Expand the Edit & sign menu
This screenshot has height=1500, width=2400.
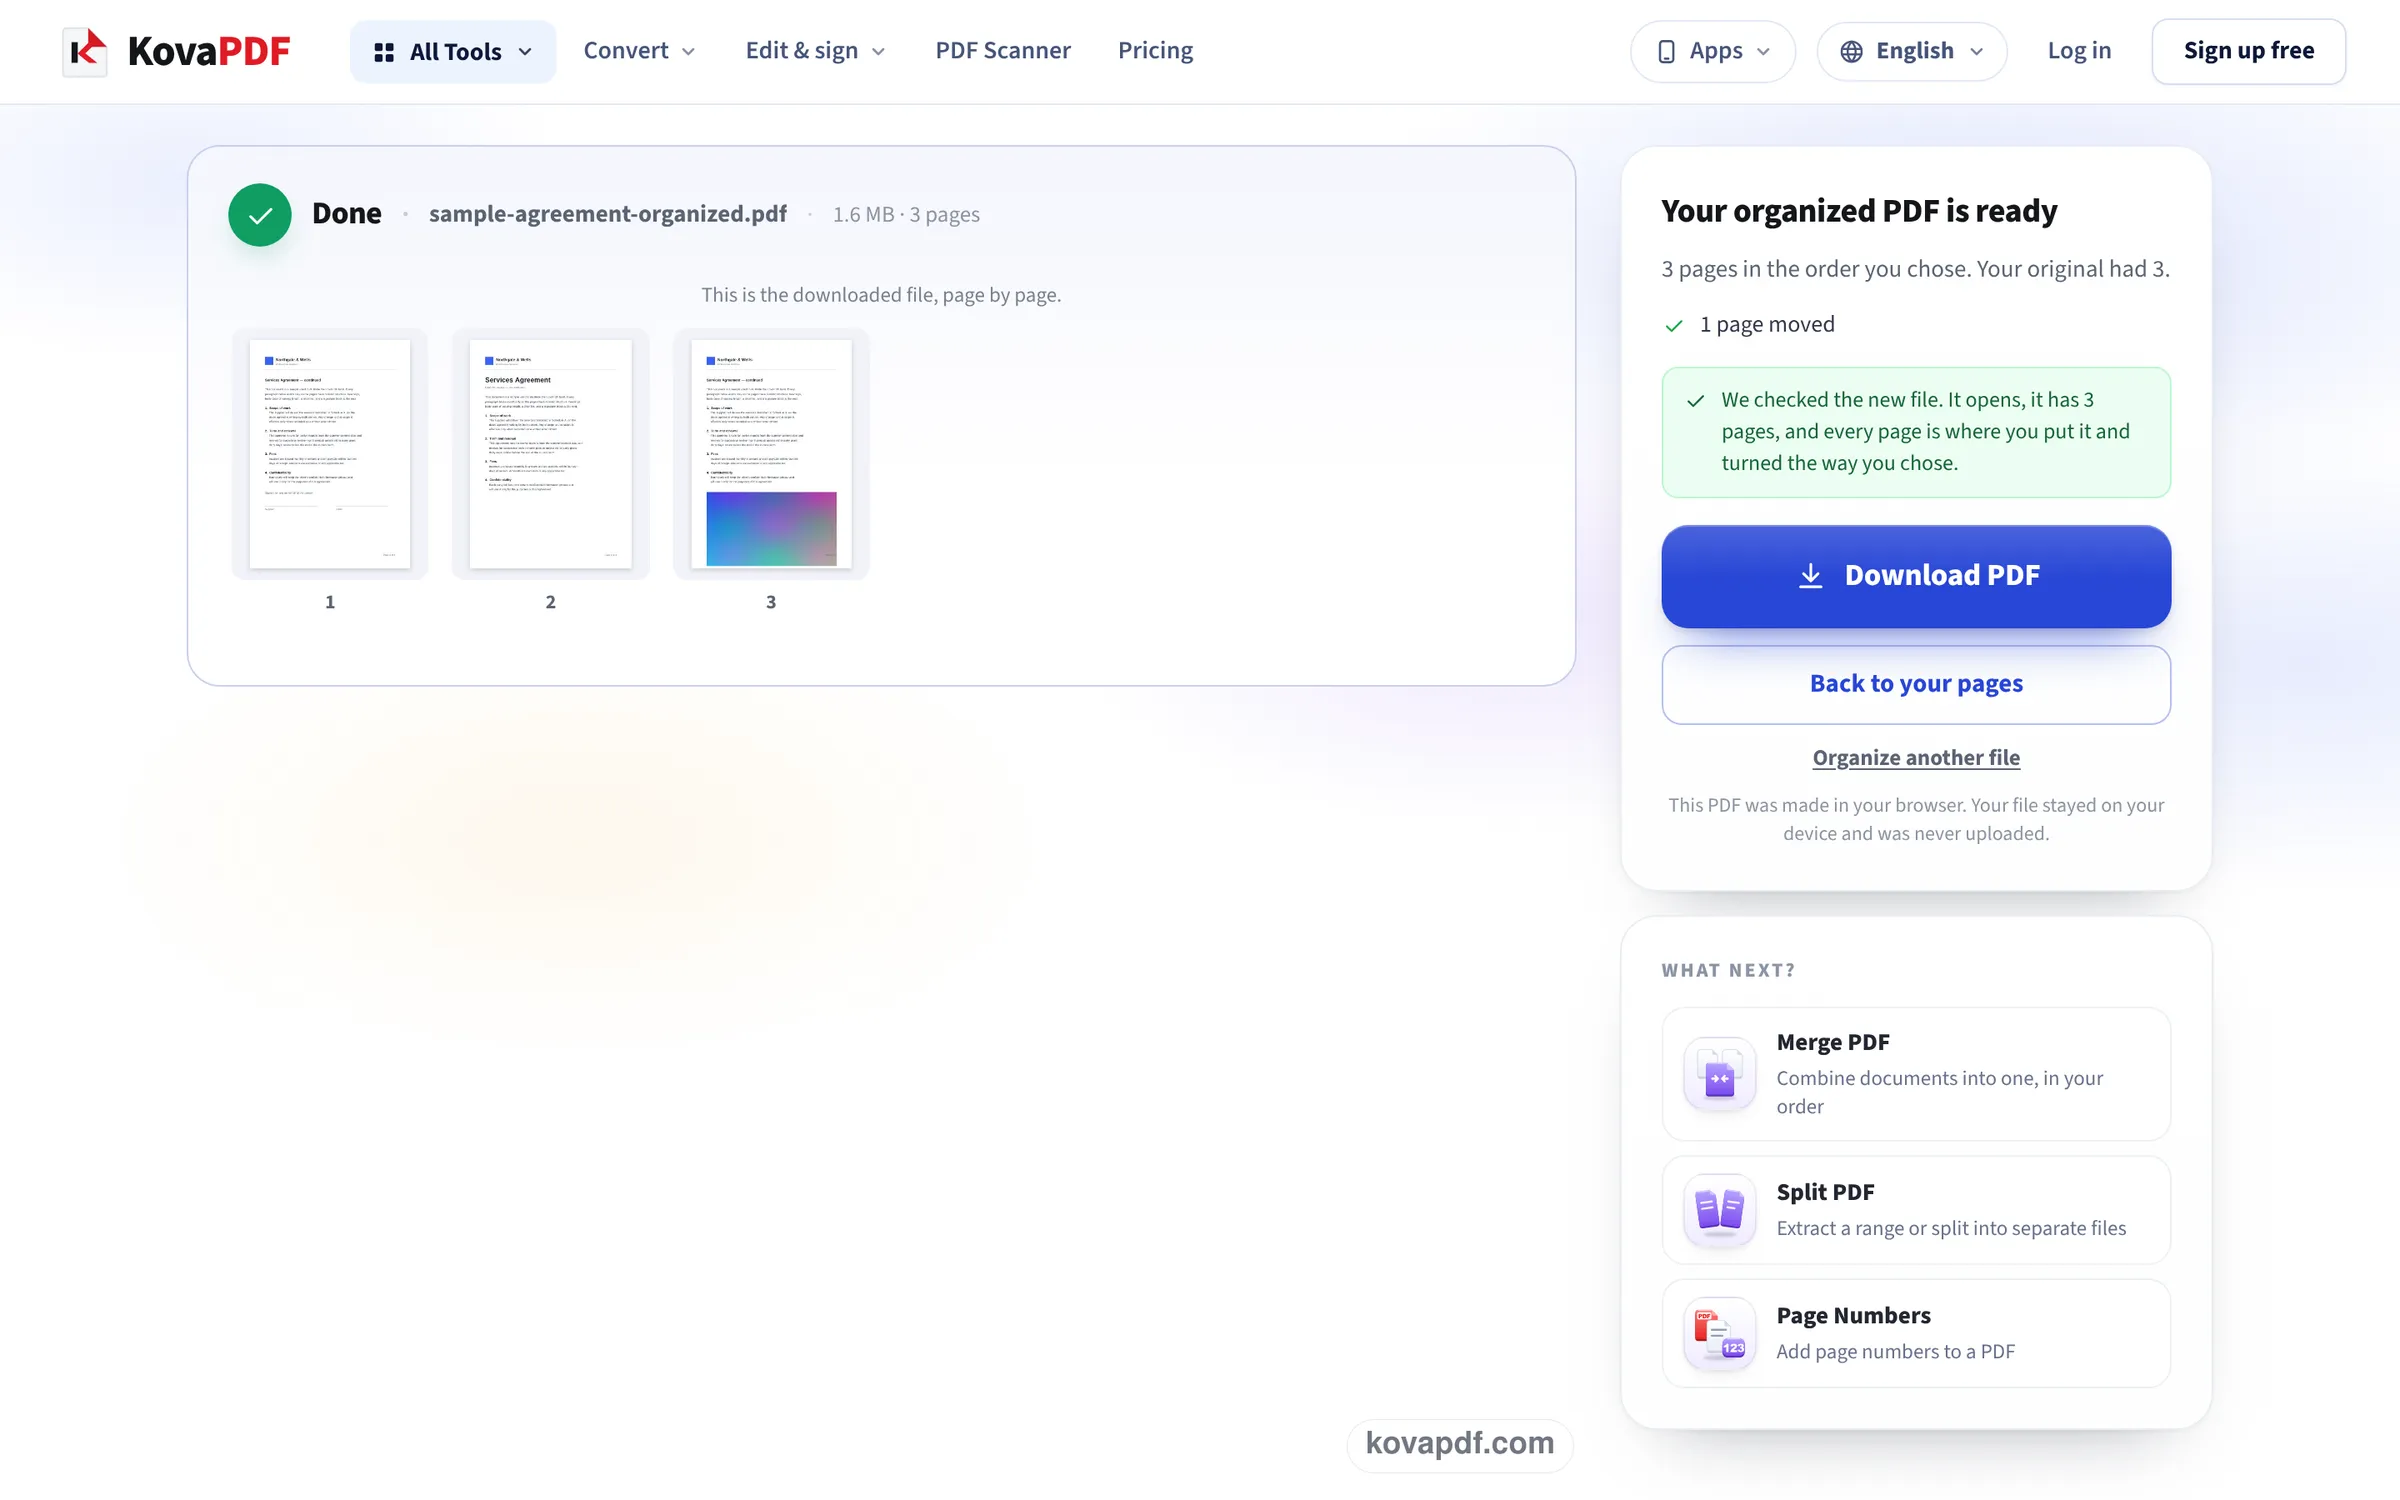(x=815, y=51)
